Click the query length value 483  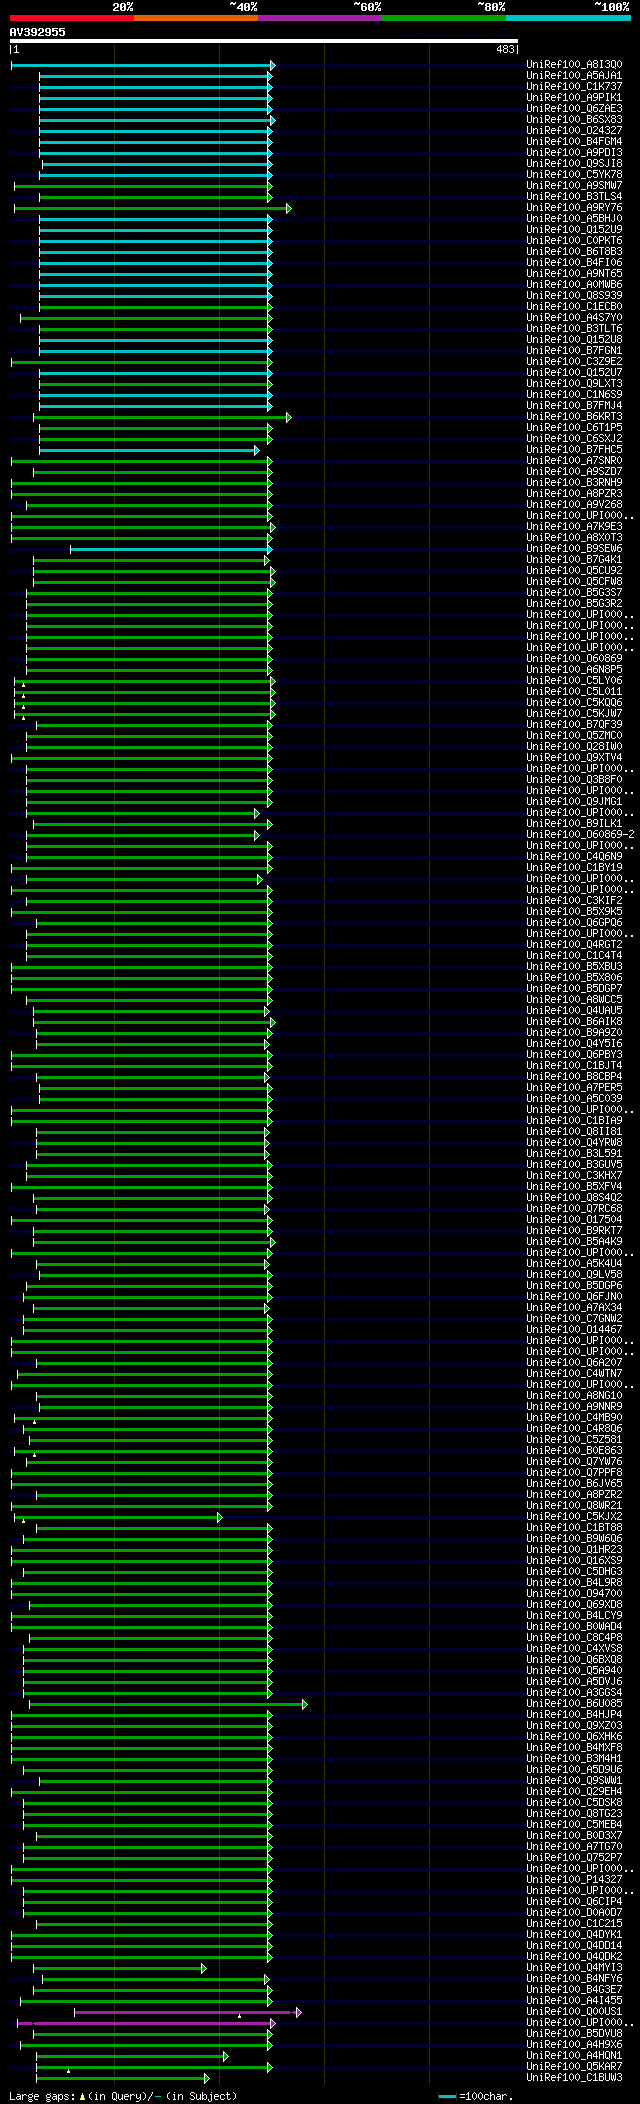tap(505, 49)
